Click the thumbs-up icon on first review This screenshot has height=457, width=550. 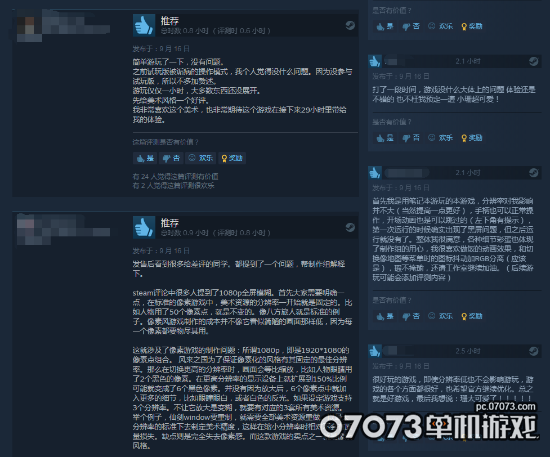coord(144,25)
